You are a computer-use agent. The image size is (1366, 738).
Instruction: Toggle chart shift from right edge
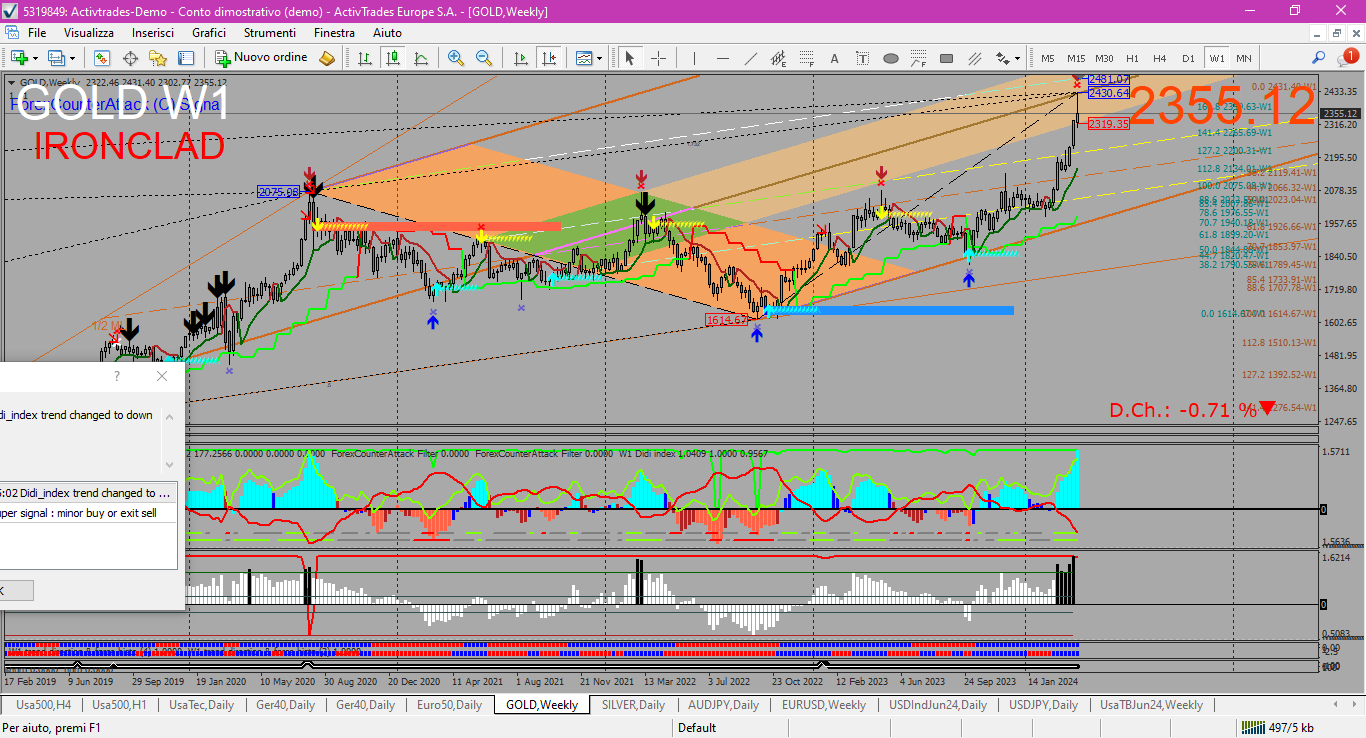point(549,58)
